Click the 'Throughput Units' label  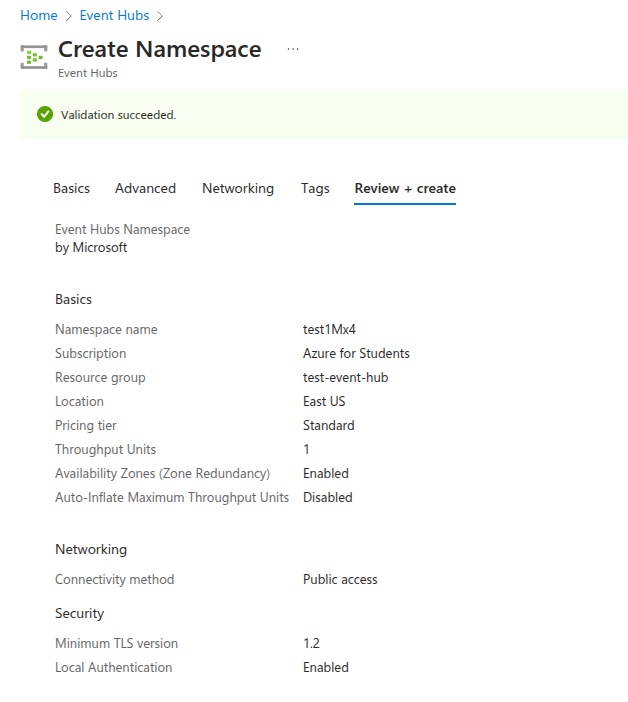[105, 449]
